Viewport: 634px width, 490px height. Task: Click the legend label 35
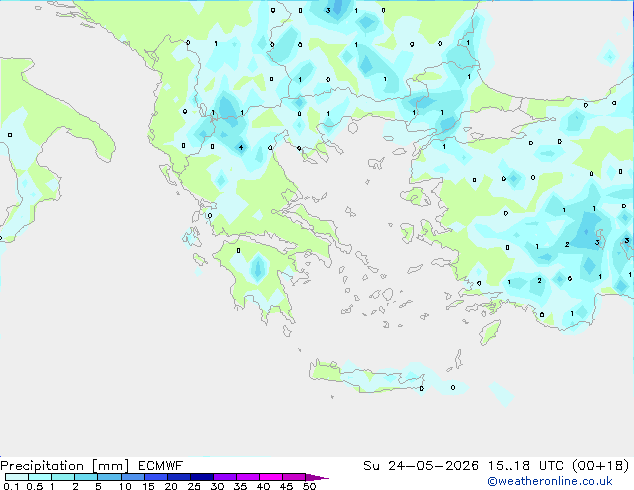pos(240,486)
